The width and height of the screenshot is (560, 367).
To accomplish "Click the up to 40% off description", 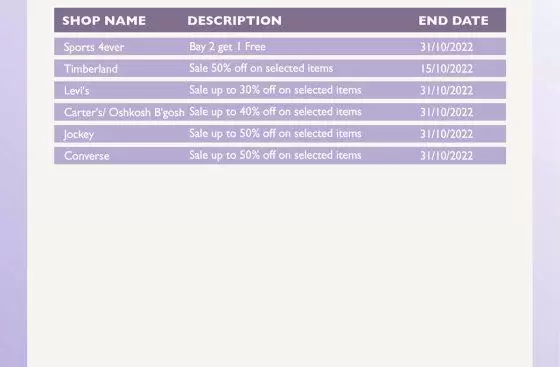I will click(x=275, y=112).
